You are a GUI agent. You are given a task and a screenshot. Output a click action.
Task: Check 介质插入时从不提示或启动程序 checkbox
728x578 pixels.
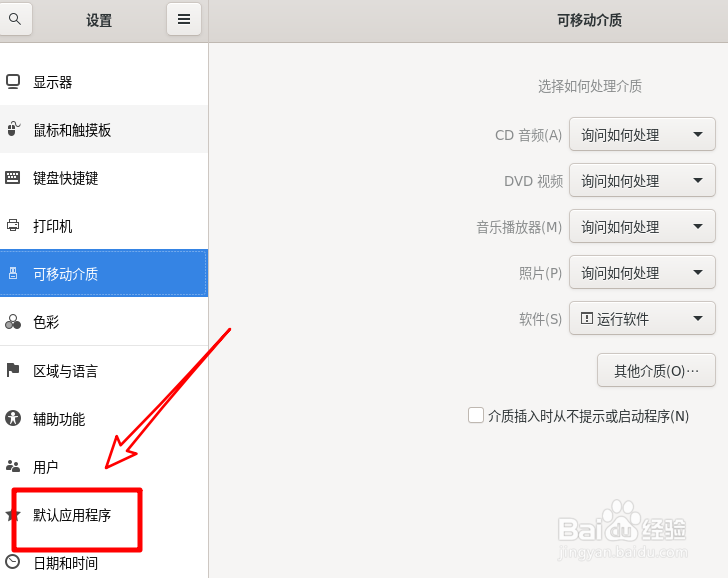click(x=476, y=415)
